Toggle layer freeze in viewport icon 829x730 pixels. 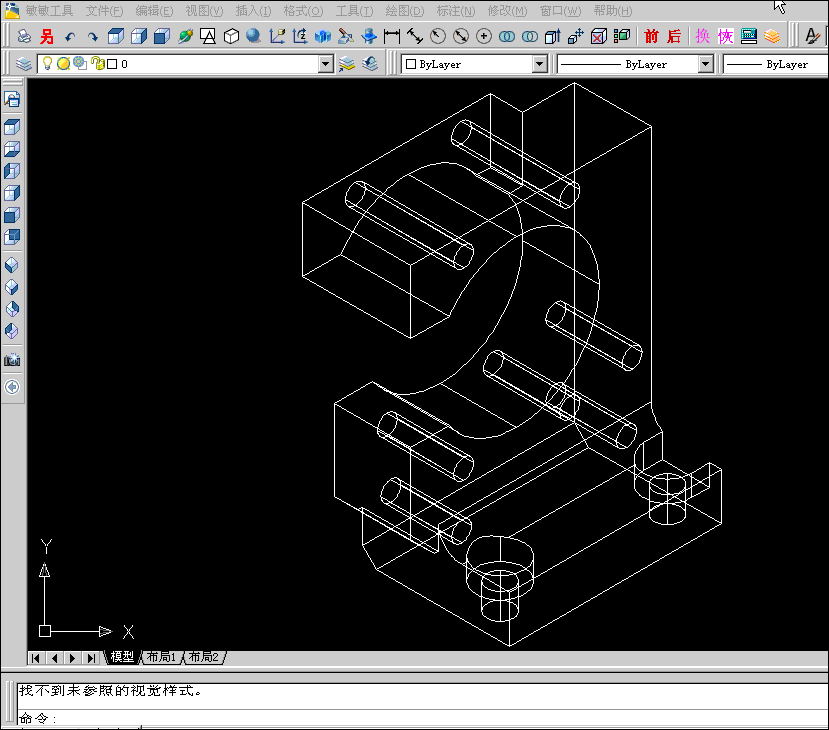point(80,63)
